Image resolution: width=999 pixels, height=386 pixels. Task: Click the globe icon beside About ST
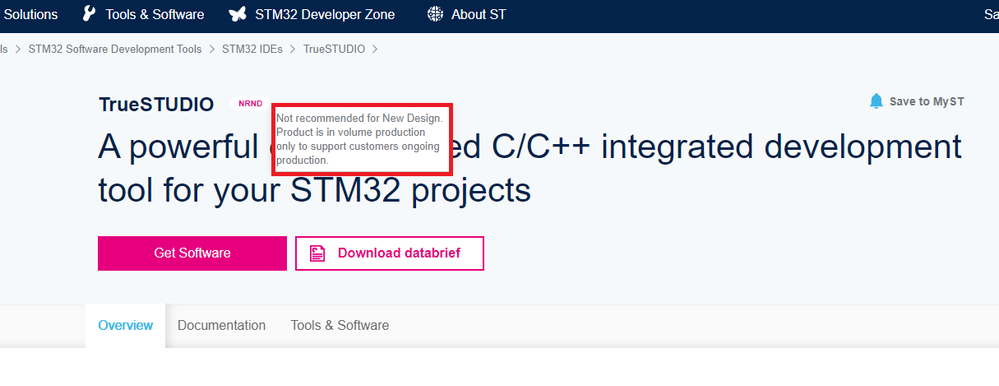click(x=435, y=14)
